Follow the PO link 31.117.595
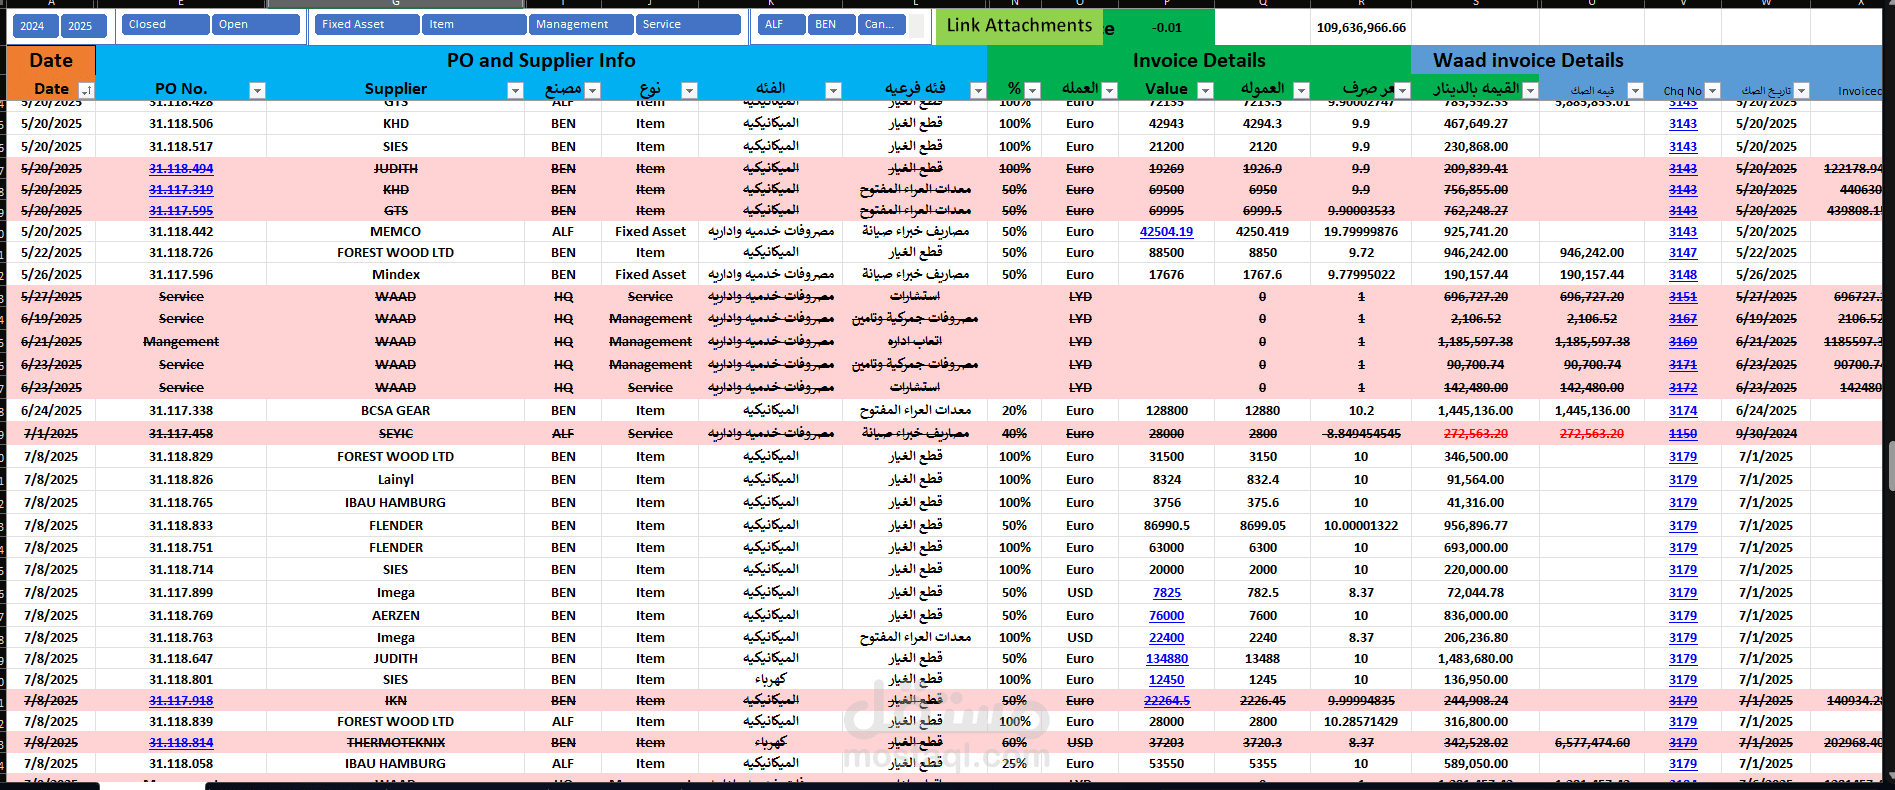1895x790 pixels. (x=181, y=210)
